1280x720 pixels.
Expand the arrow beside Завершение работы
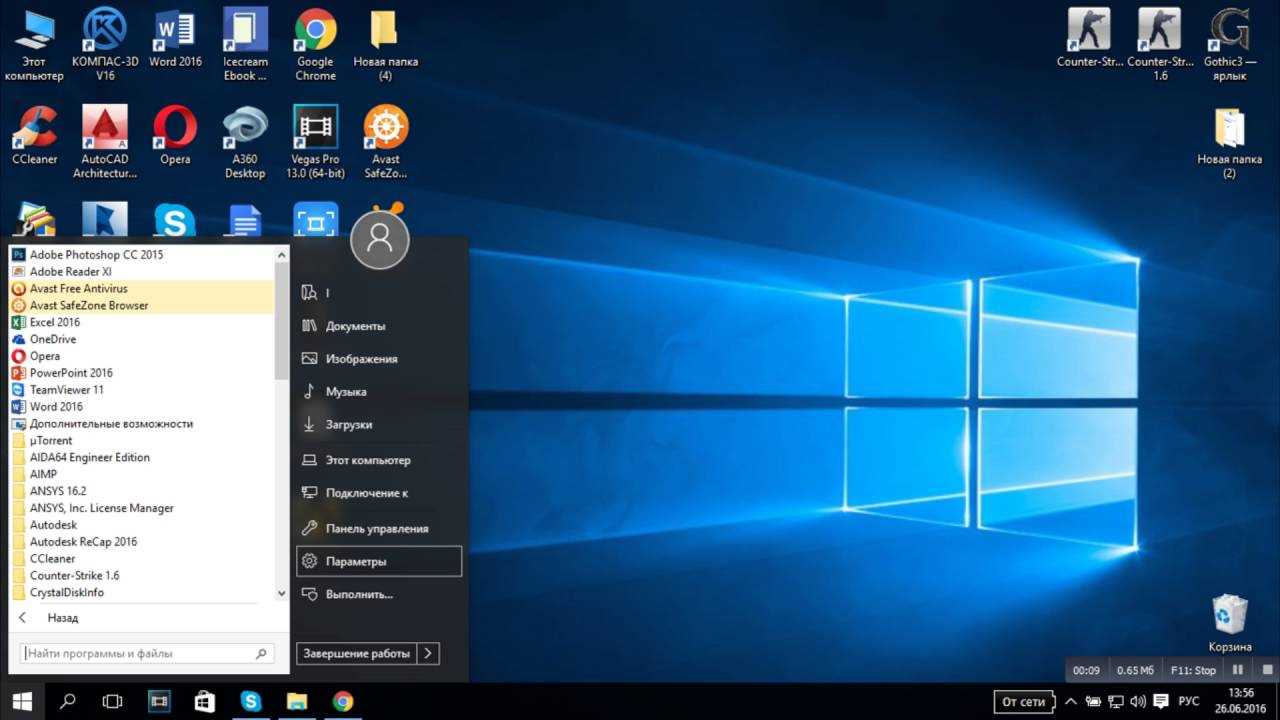coord(428,653)
